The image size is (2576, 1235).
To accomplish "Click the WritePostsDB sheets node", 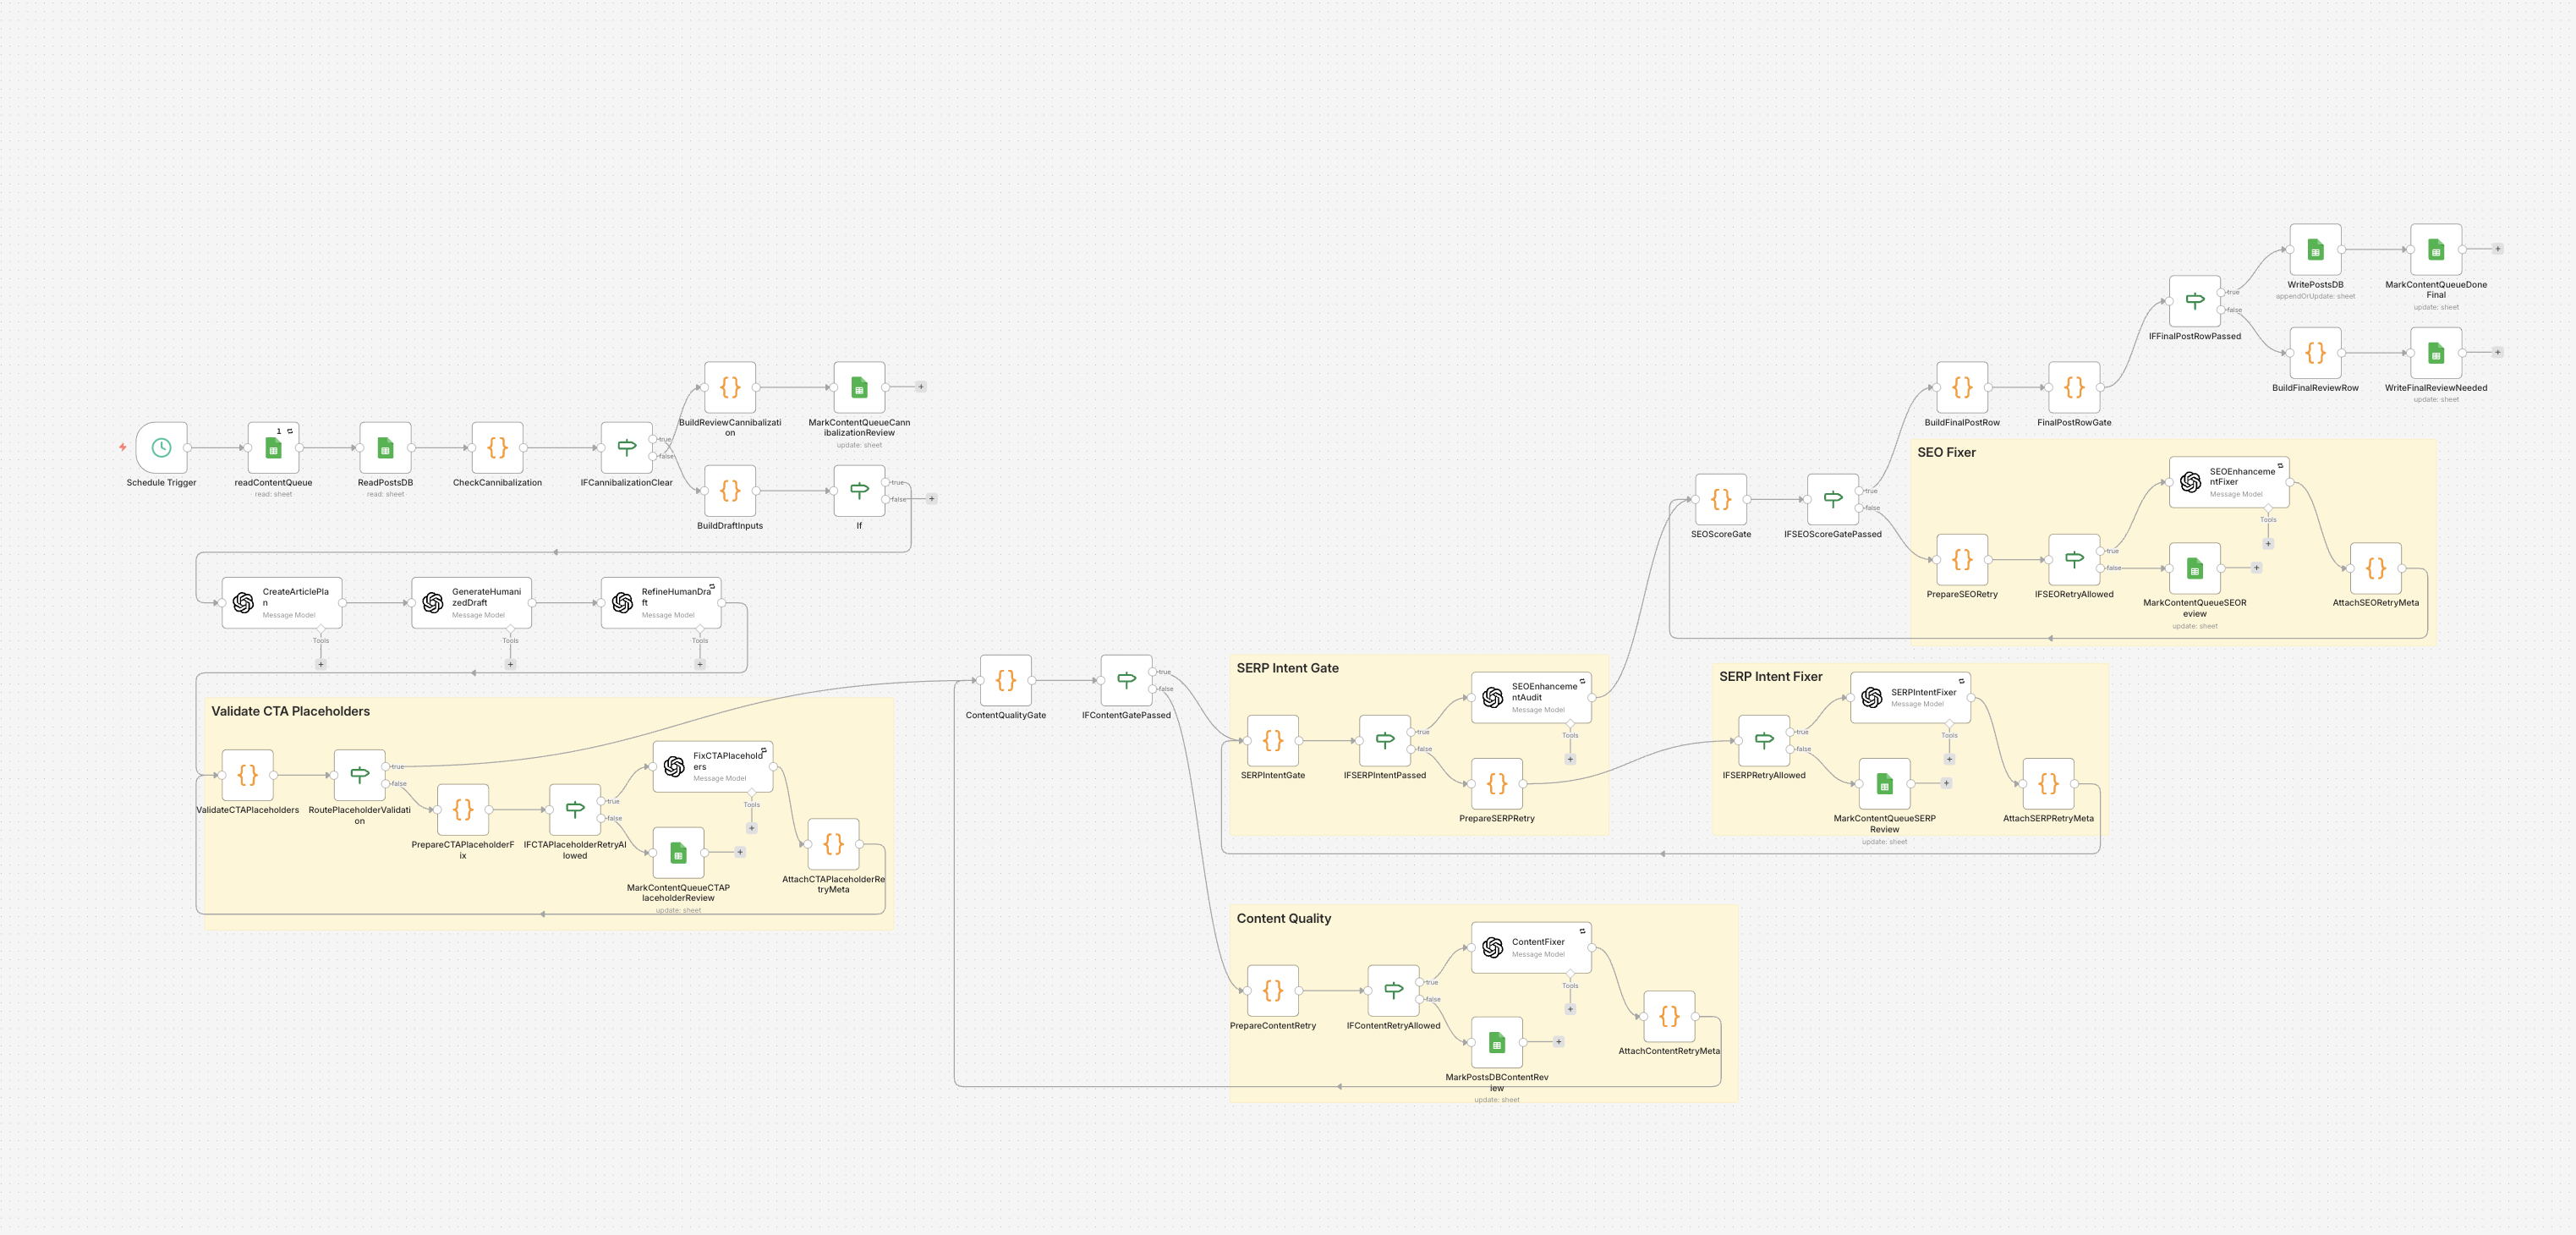I will pyautogui.click(x=2315, y=250).
